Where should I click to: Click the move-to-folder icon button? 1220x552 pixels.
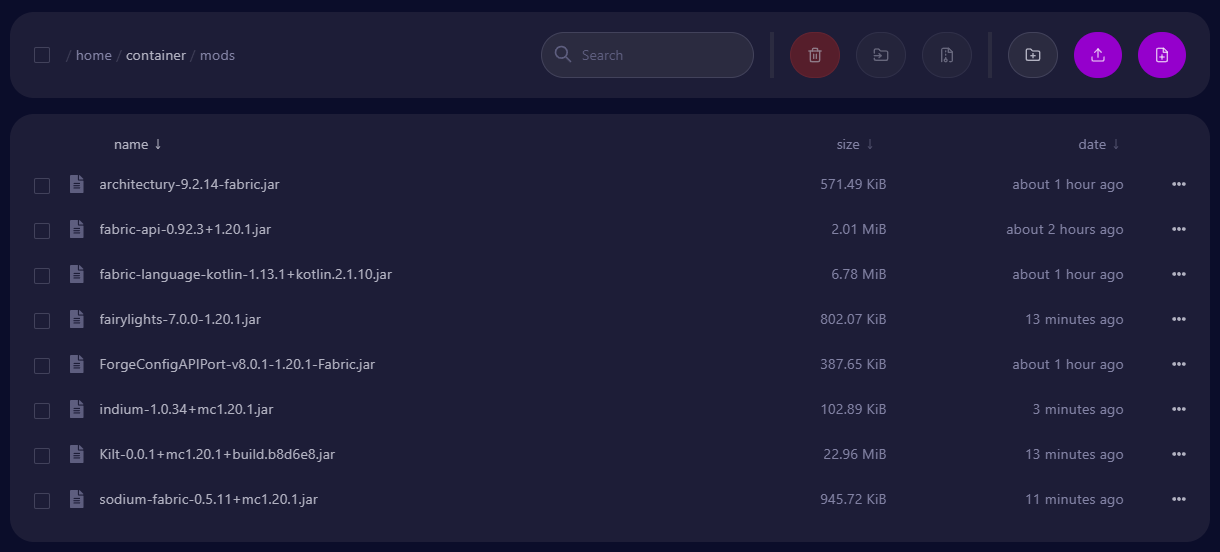click(x=881, y=55)
